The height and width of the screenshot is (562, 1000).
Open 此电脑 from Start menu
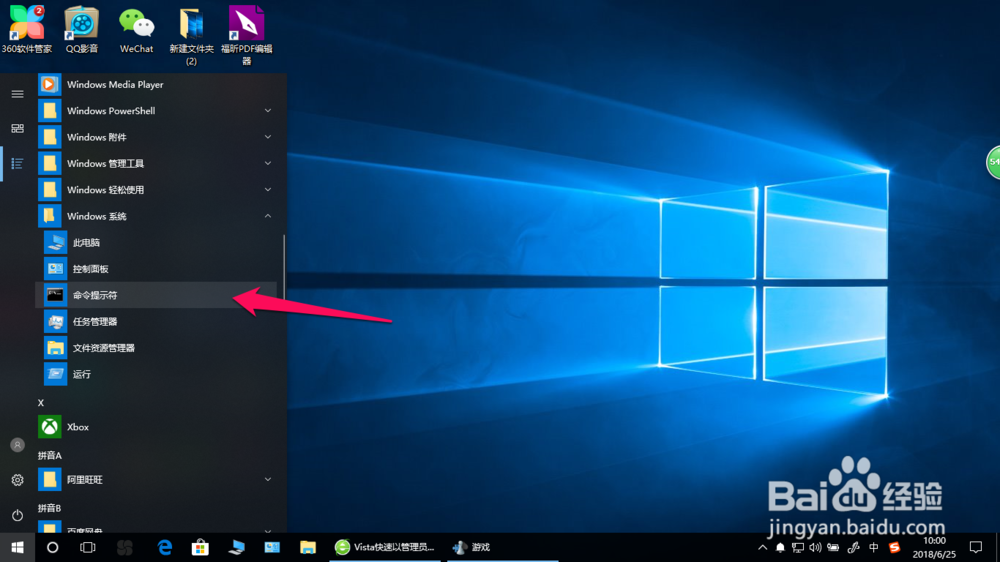coord(156,242)
